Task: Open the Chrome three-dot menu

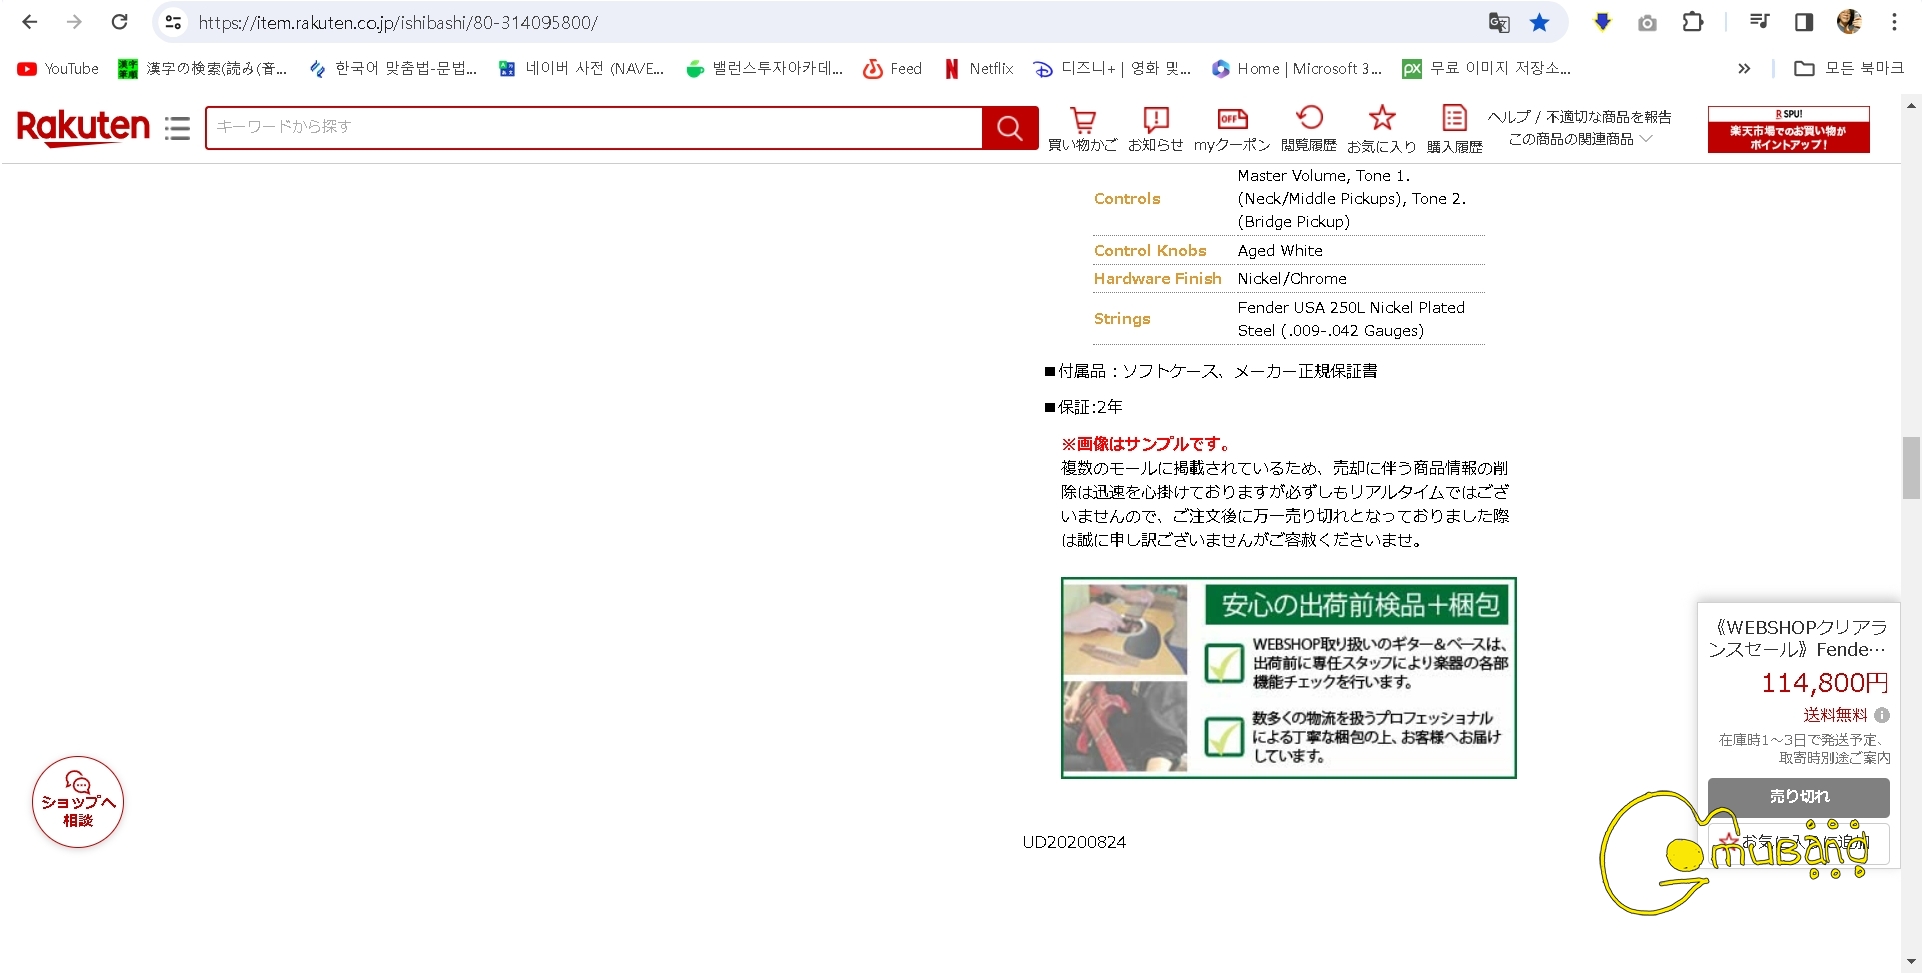Action: pyautogui.click(x=1894, y=22)
